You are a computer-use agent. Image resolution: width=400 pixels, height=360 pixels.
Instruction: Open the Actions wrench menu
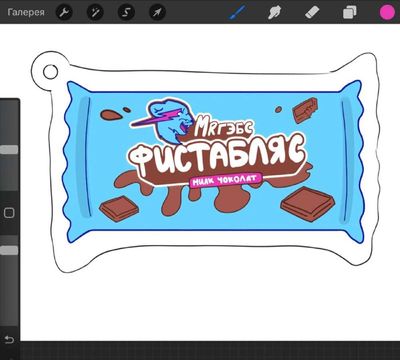pos(64,13)
